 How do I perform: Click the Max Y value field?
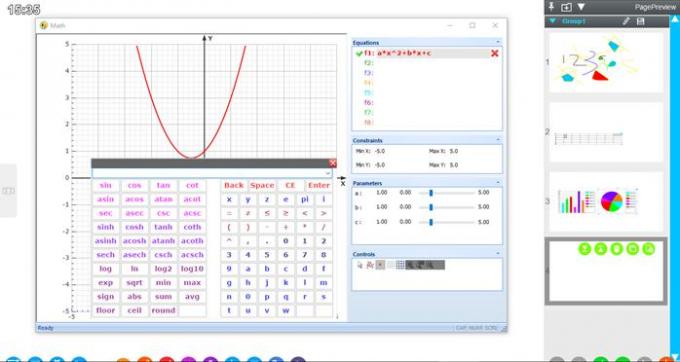[454, 165]
